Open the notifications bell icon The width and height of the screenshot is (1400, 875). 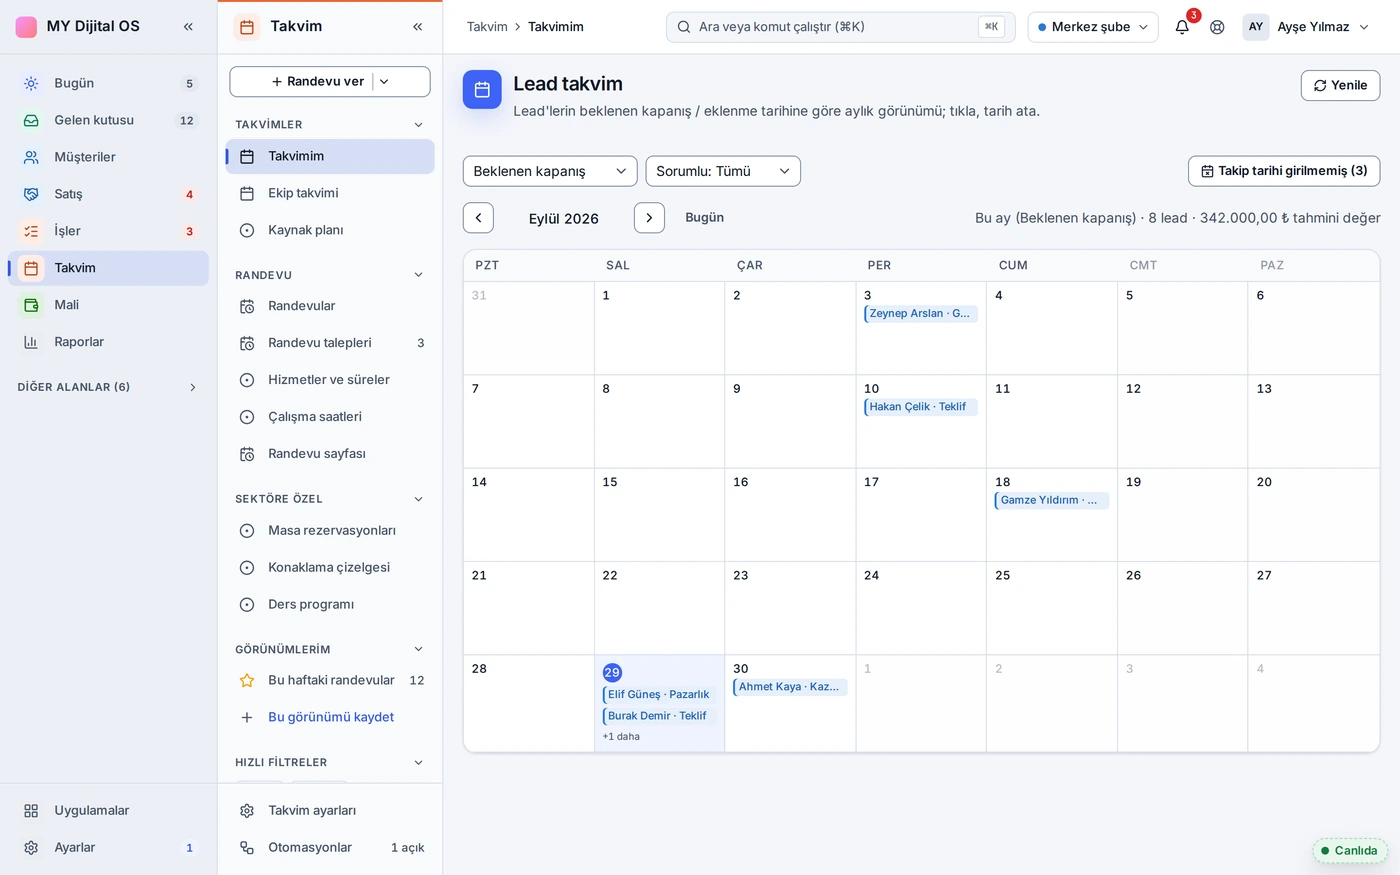(1182, 27)
